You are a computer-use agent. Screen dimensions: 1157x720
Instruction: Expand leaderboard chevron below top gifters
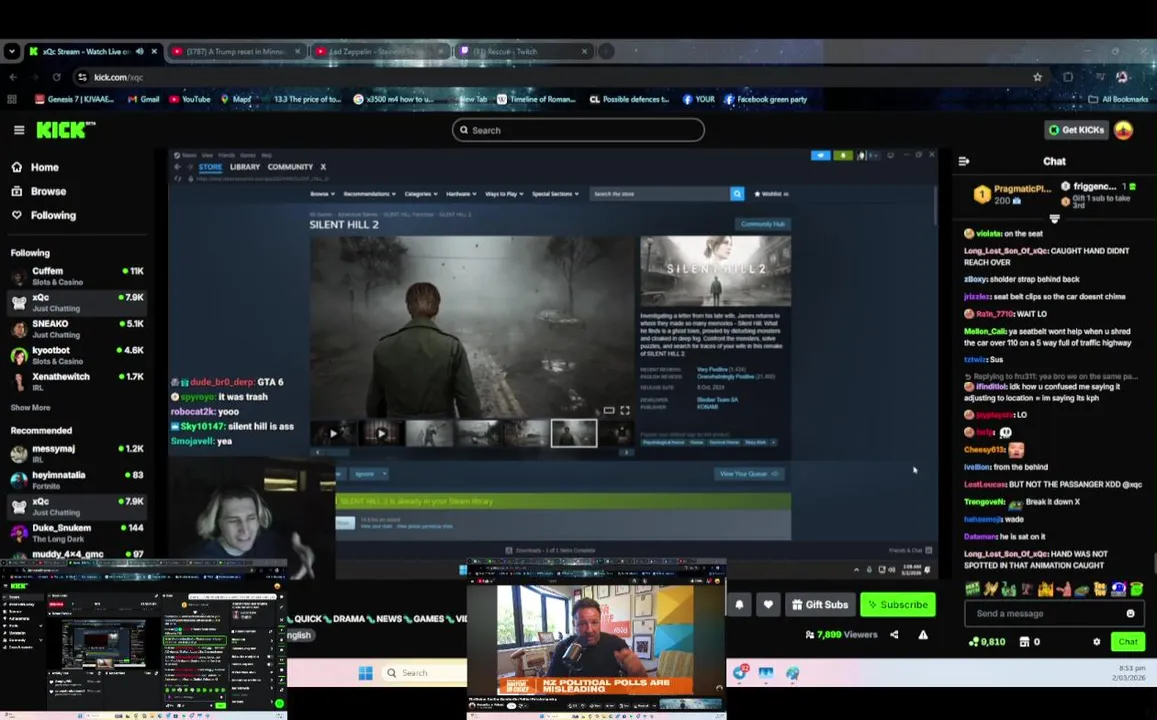point(1054,218)
